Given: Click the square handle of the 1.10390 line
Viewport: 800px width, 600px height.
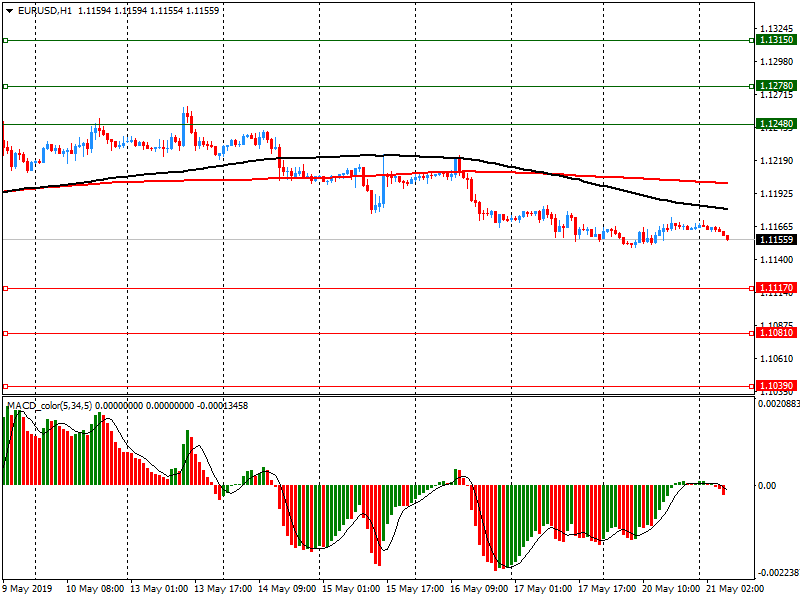Looking at the screenshot, I should click(5, 386).
